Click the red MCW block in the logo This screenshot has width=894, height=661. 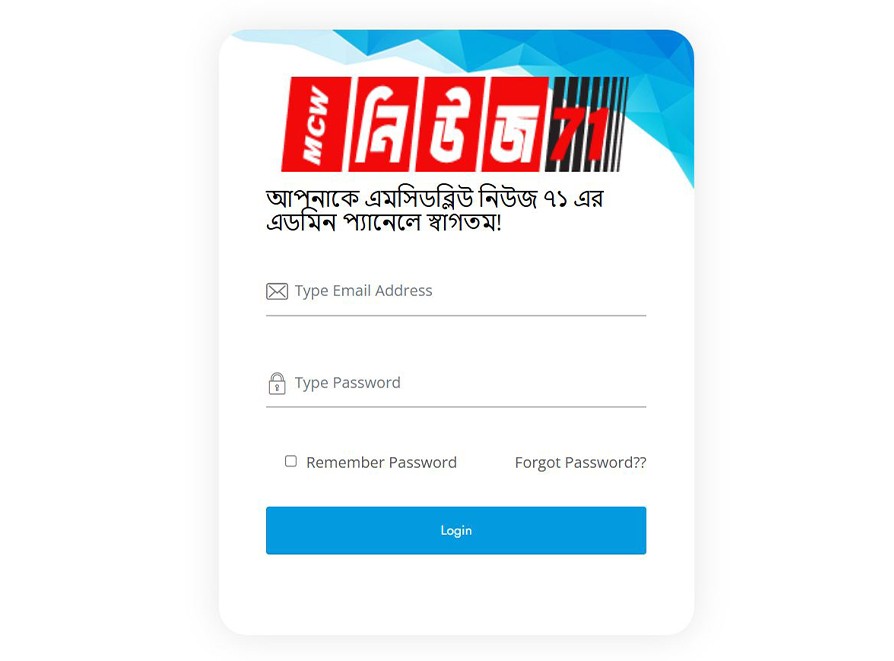click(314, 124)
